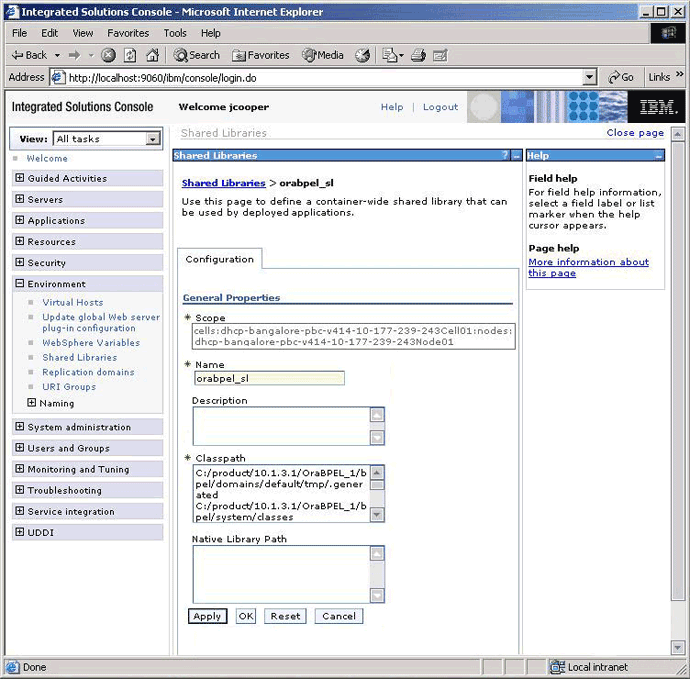Screen dimensions: 690x679
Task: Expand Users and Groups section
Action: tap(19, 448)
